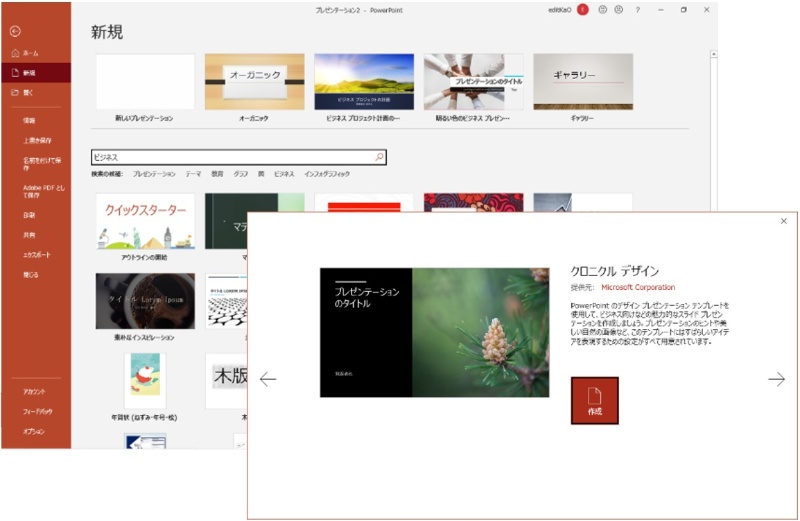Select the 木版 template thumbnail

coord(226,381)
